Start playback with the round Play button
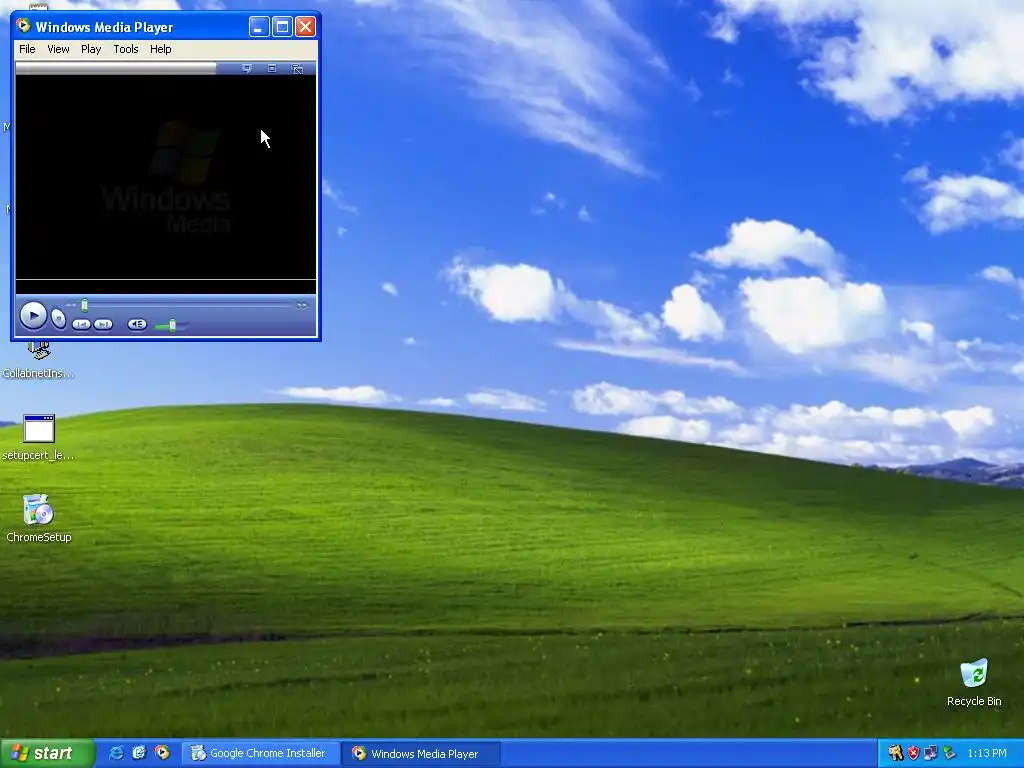The image size is (1024, 768). pyautogui.click(x=33, y=317)
